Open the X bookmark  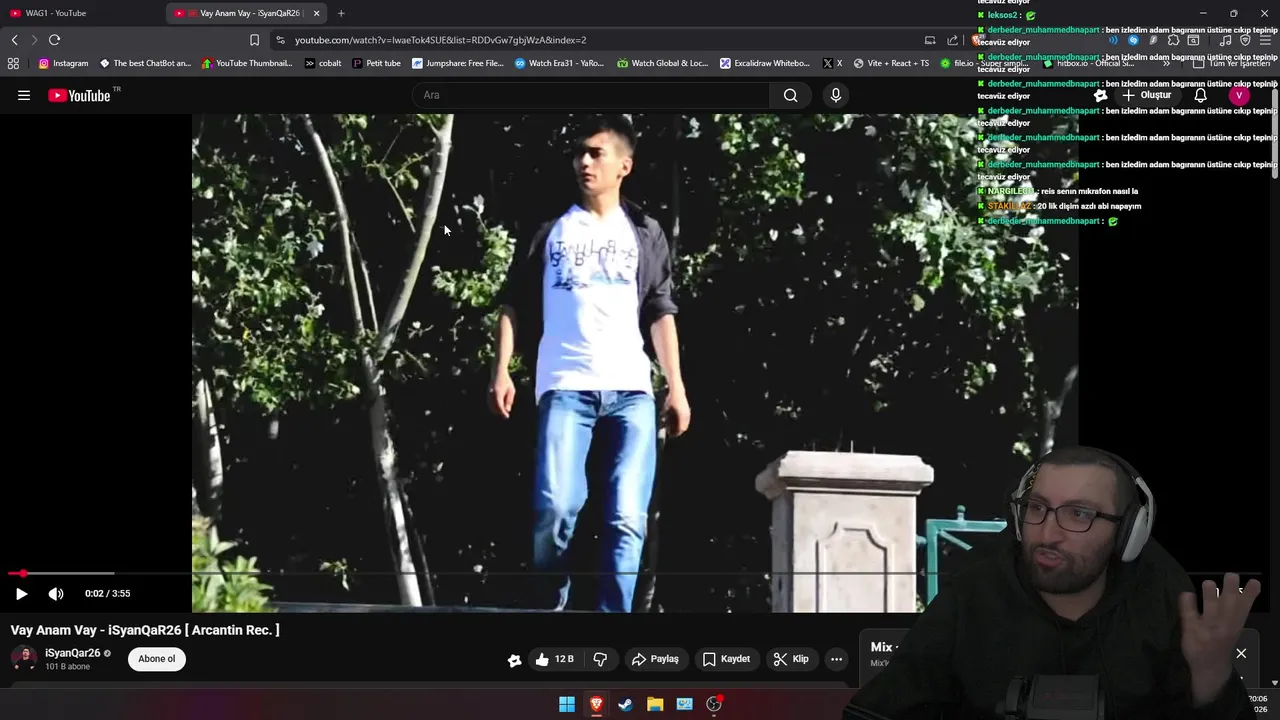click(x=832, y=63)
